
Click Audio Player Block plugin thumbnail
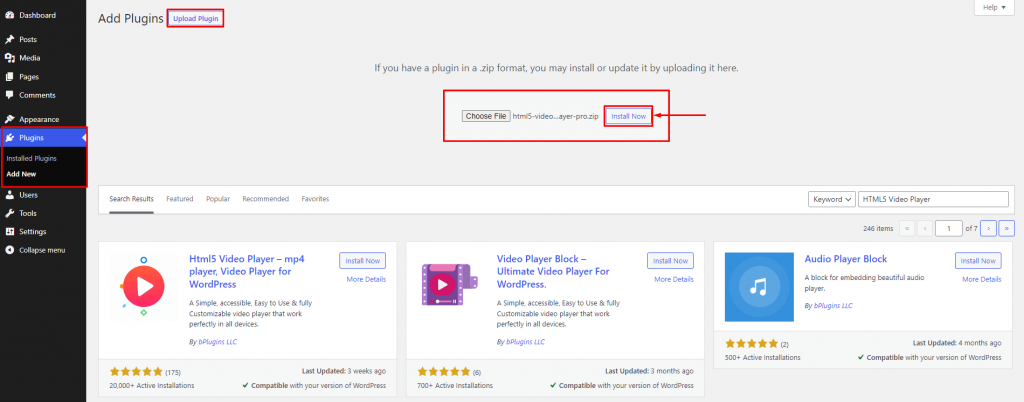click(759, 286)
